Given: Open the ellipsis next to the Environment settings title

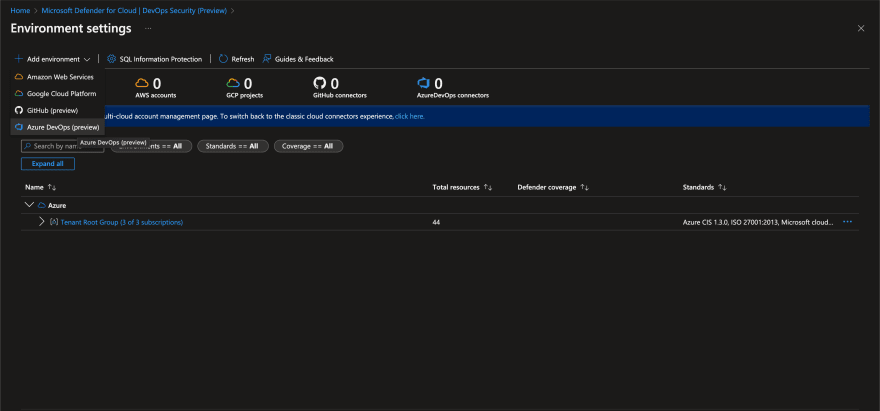Looking at the screenshot, I should pos(148,28).
